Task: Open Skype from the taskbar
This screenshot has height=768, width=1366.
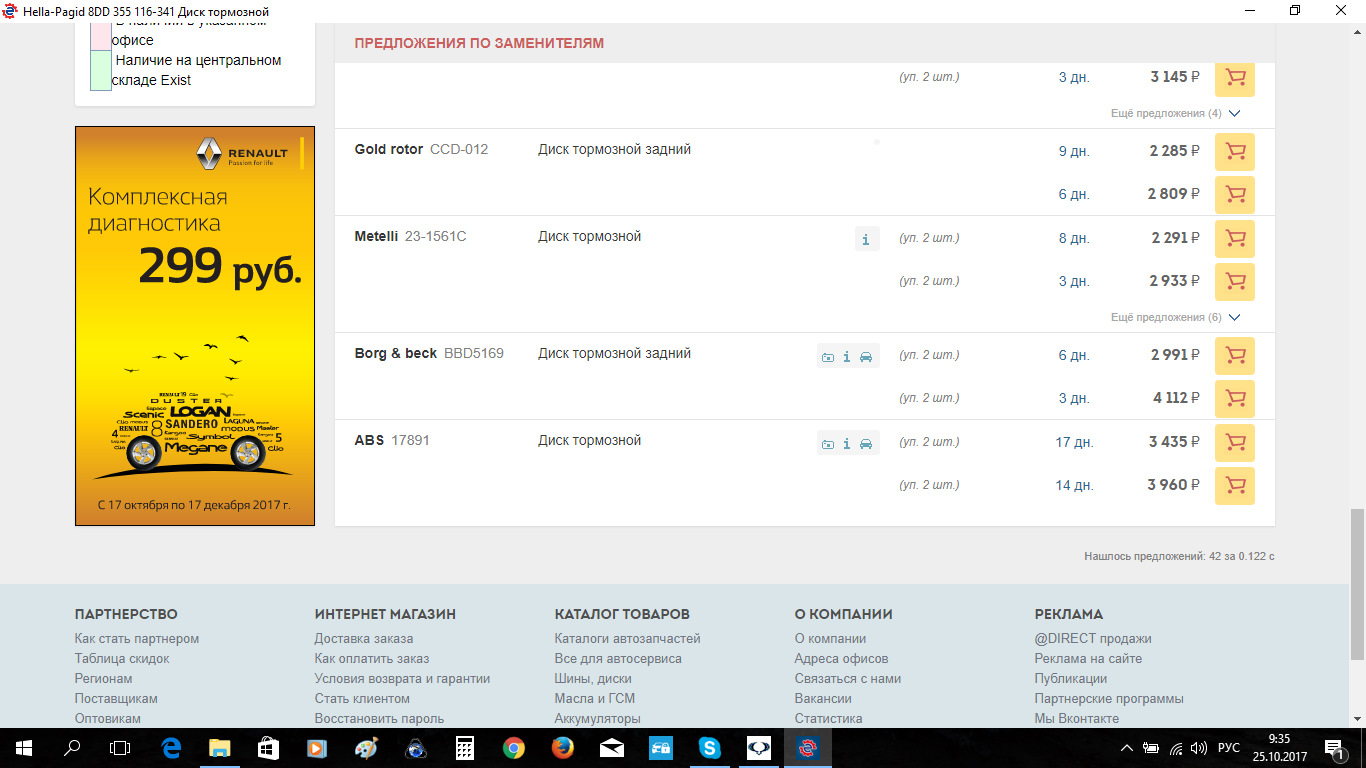Action: (x=710, y=747)
